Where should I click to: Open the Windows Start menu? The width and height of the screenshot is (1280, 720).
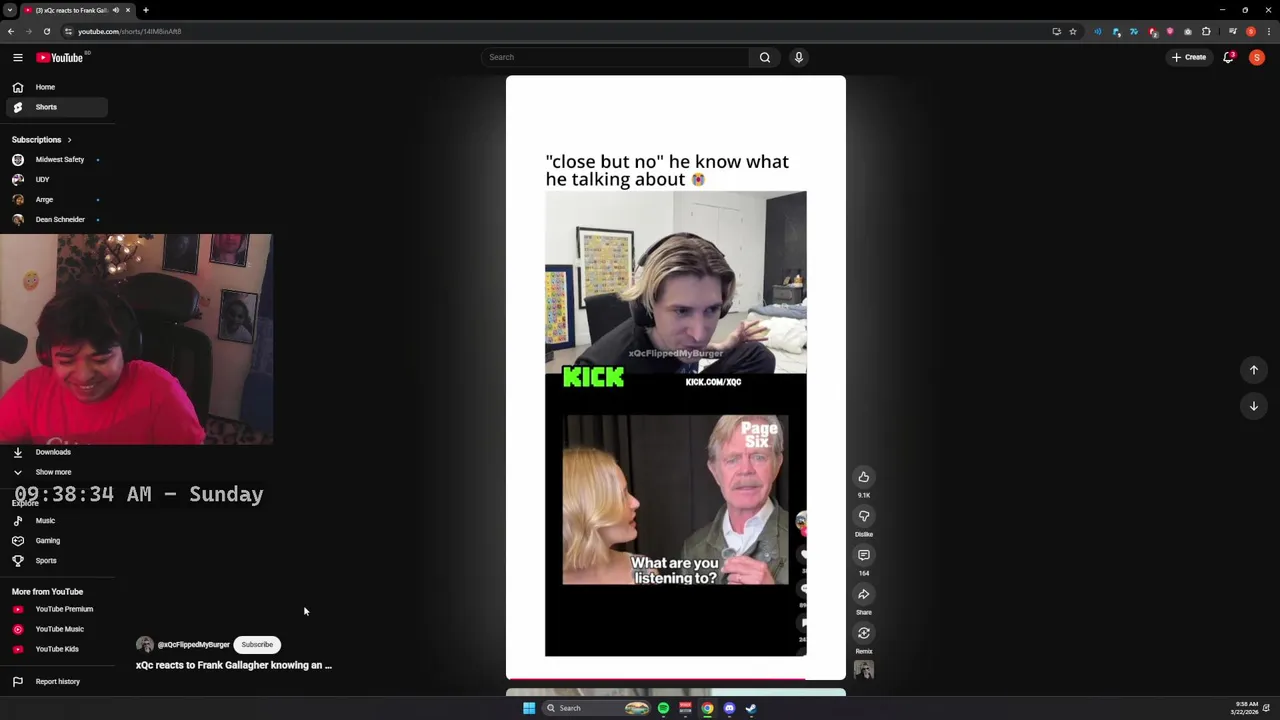tap(529, 708)
